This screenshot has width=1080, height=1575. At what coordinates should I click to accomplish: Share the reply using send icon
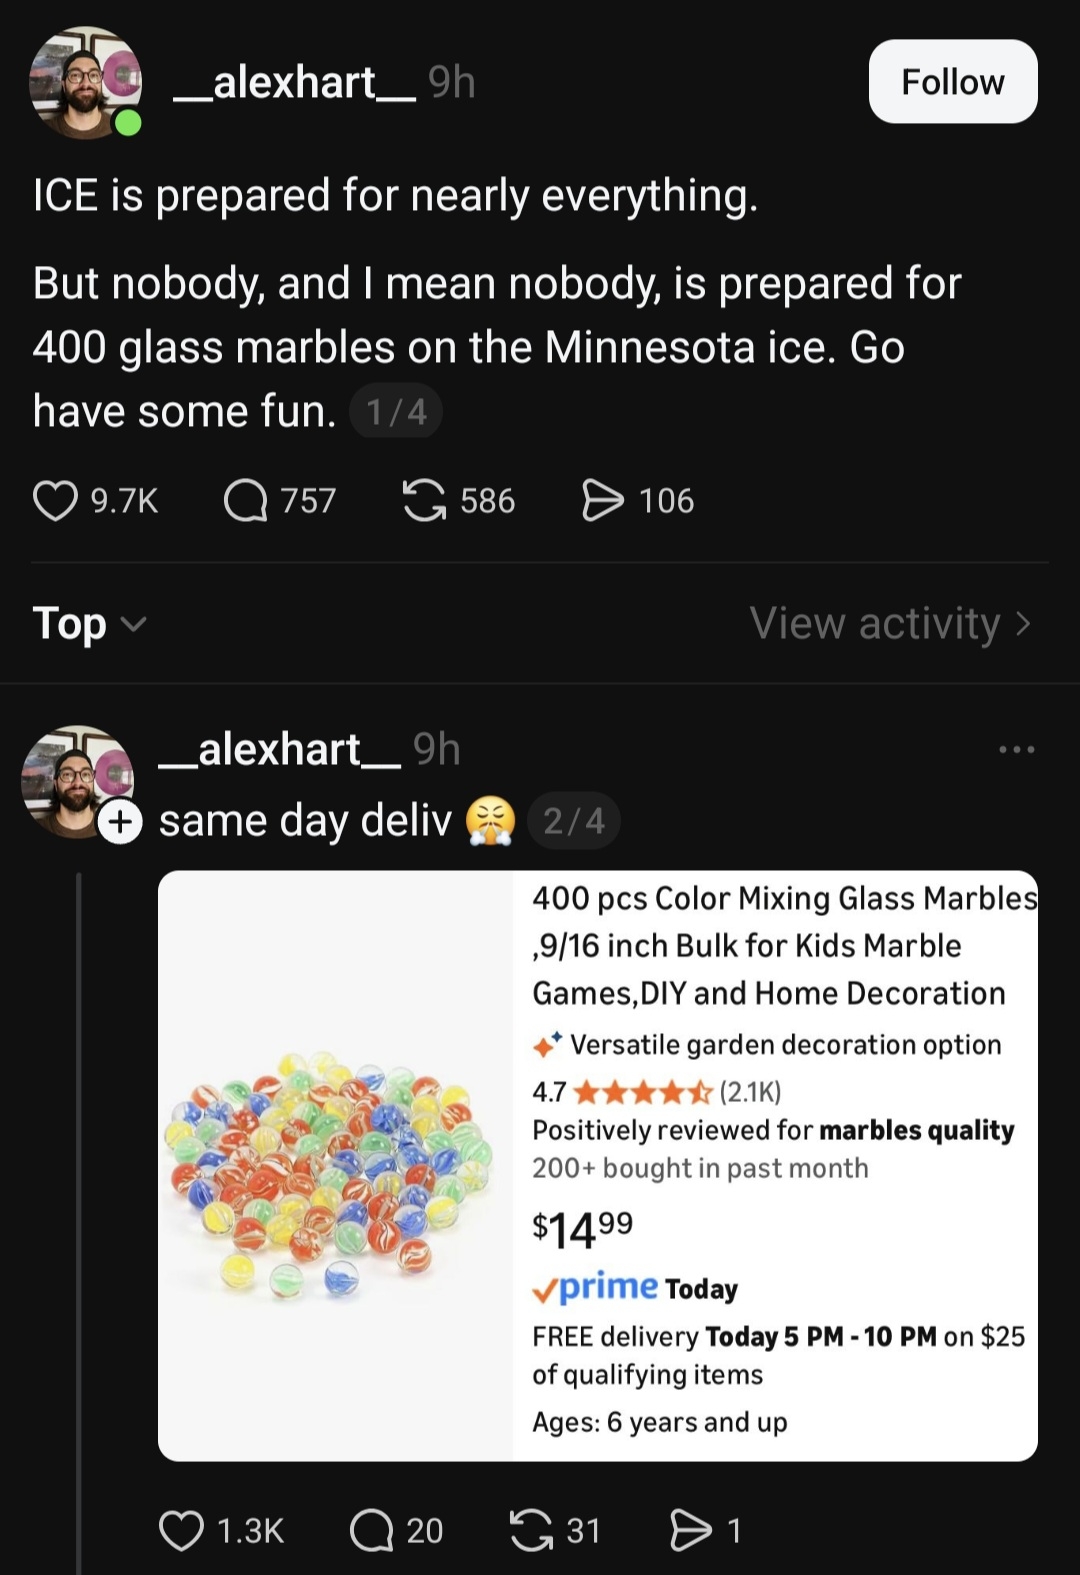[690, 1531]
